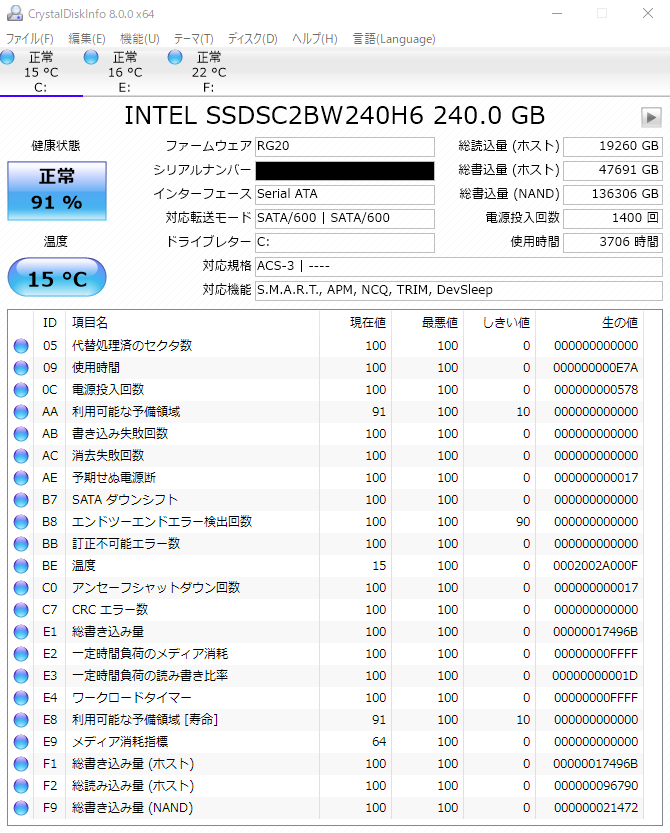Click status icon of row E4 ワークロードタイマー
Screen dimensions: 670x833
coord(21,698)
